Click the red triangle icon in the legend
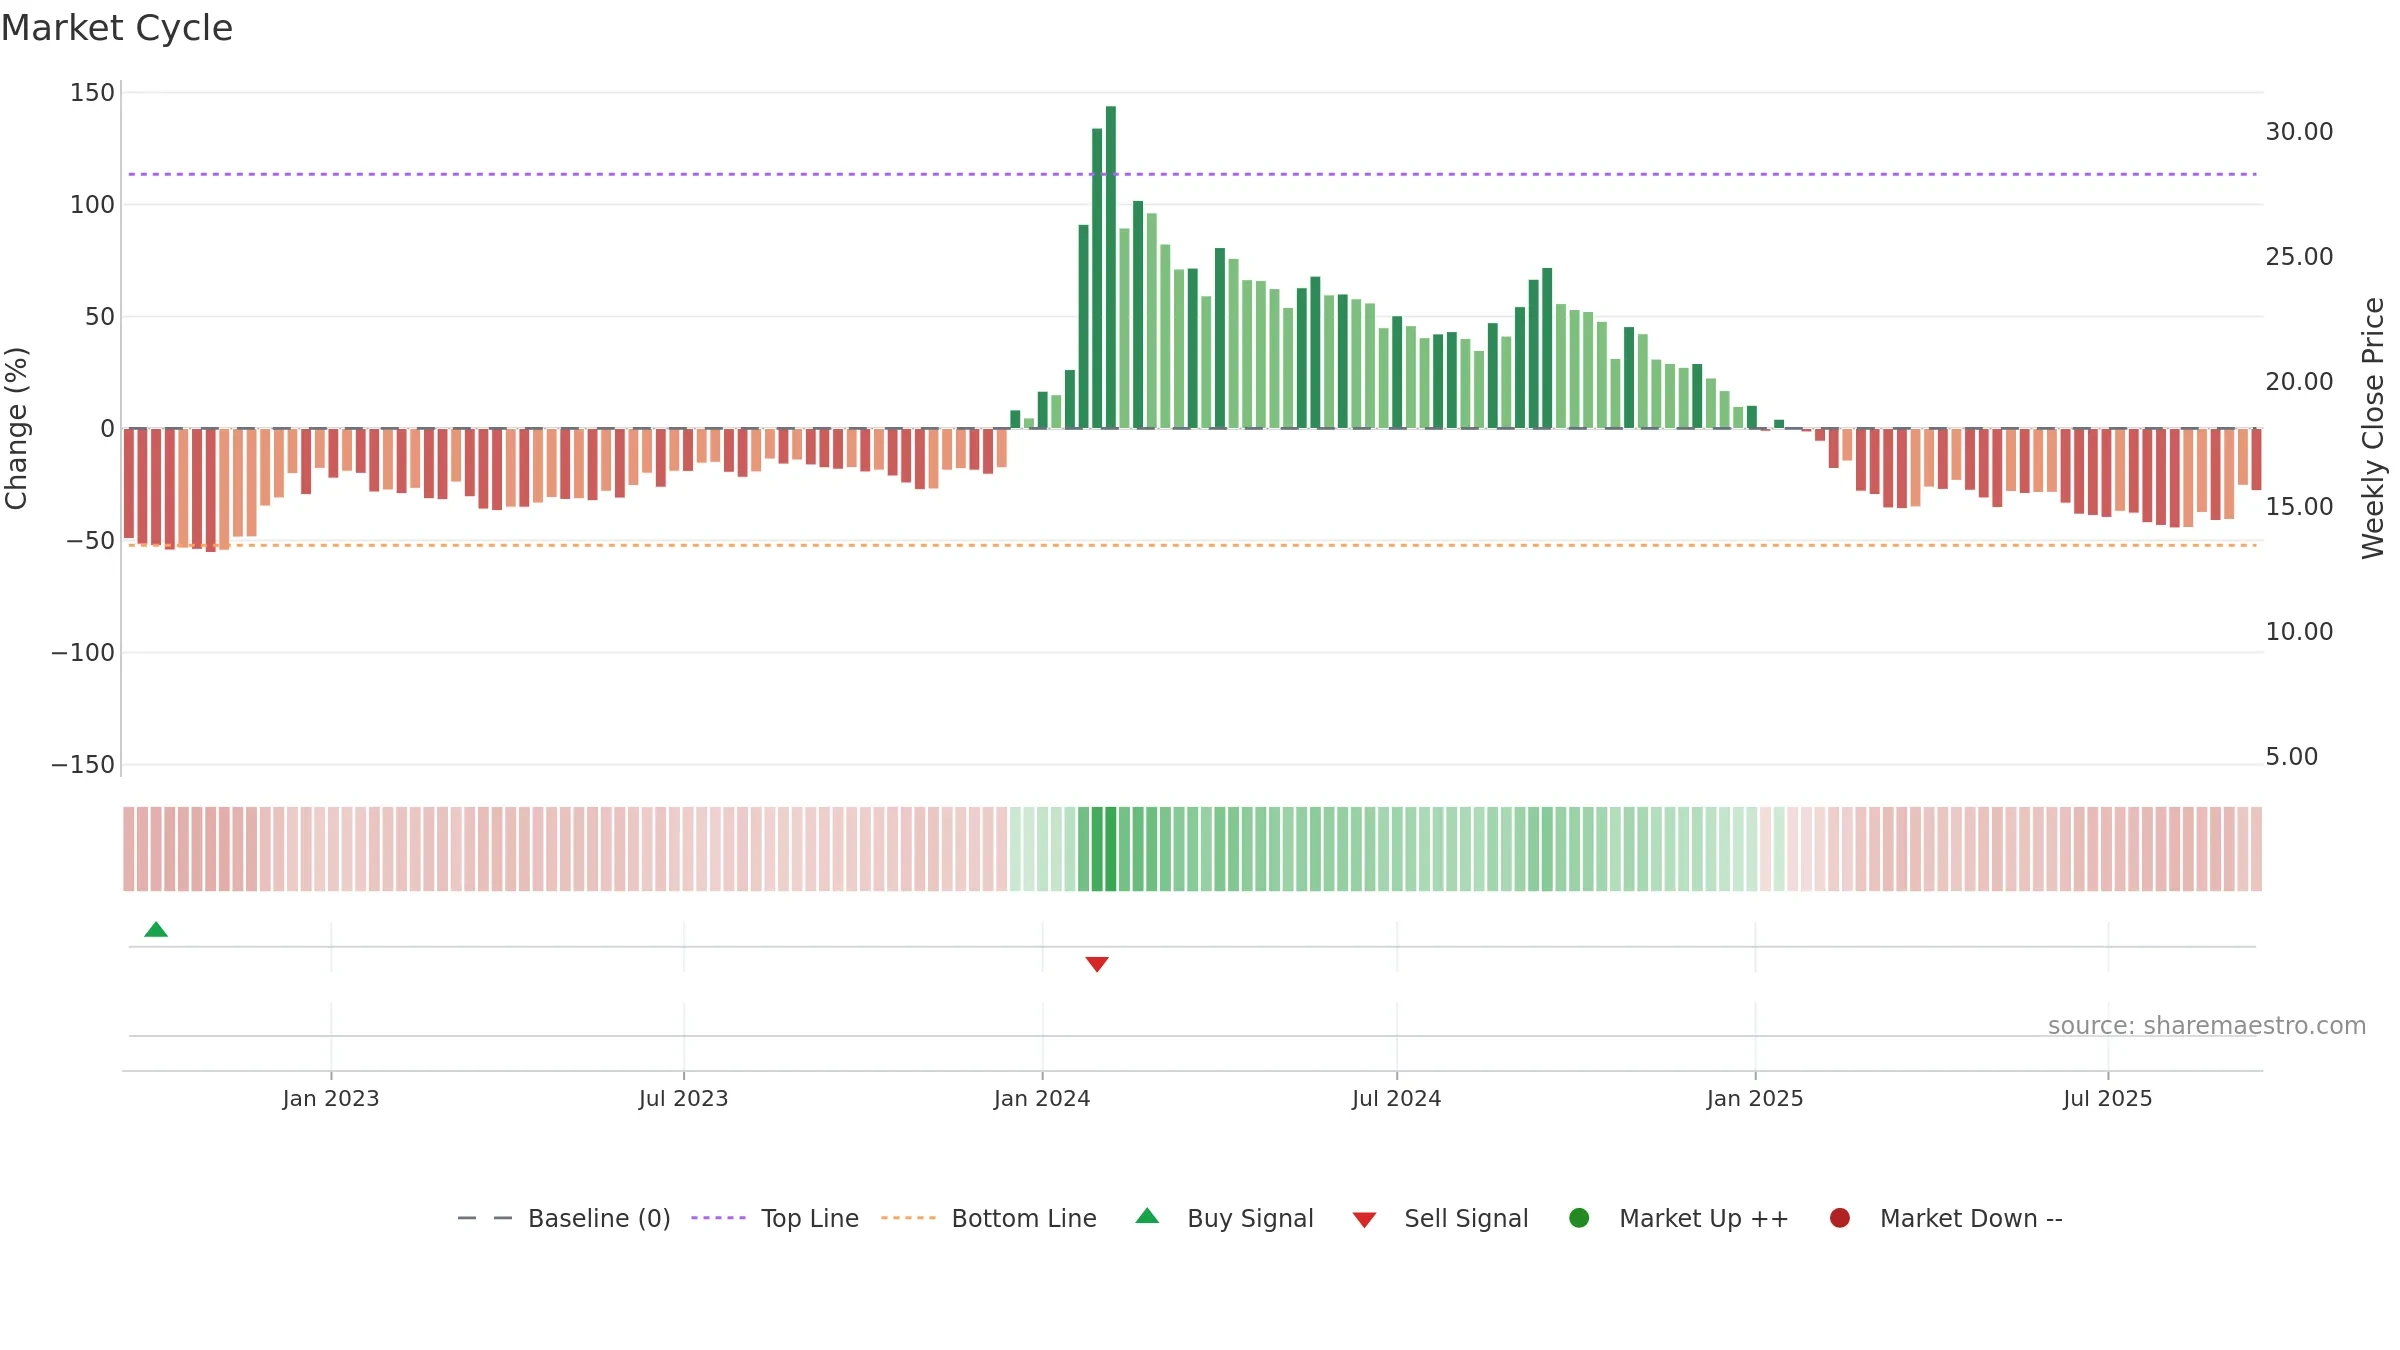This screenshot has width=2400, height=1350. click(1365, 1220)
